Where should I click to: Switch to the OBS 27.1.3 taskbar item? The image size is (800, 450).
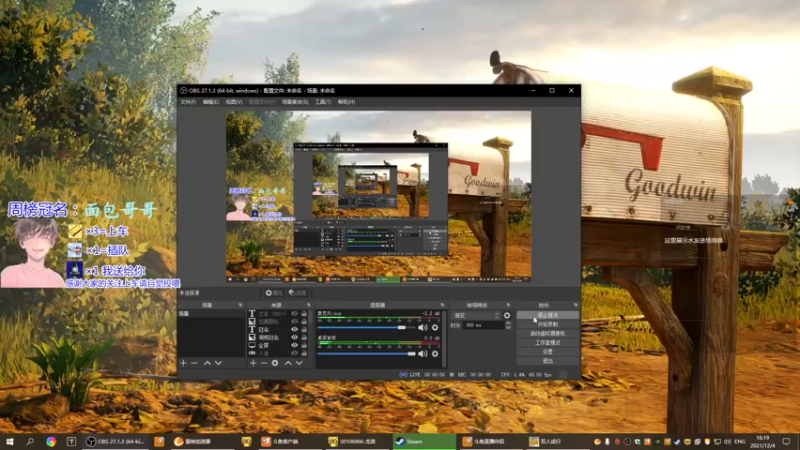[115, 441]
